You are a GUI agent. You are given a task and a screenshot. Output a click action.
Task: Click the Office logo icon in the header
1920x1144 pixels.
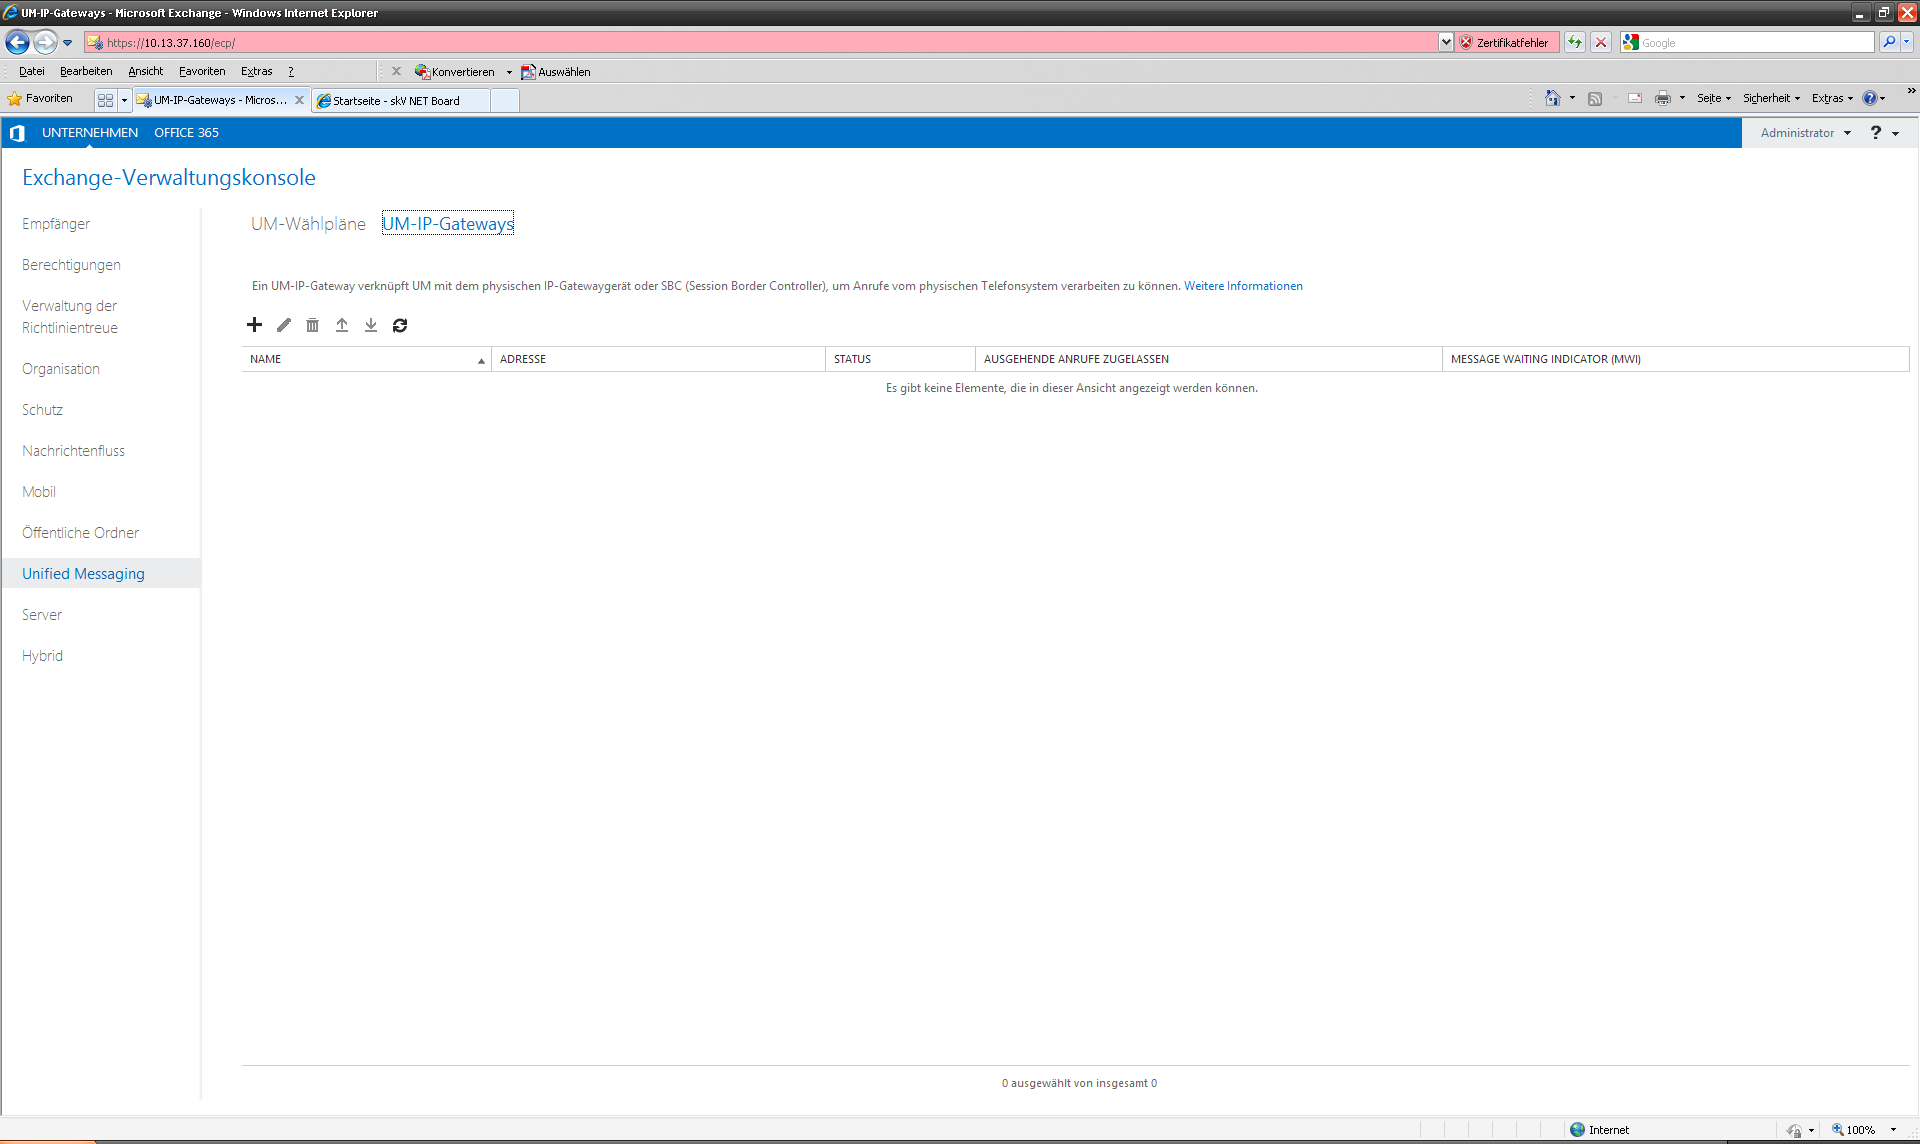17,133
